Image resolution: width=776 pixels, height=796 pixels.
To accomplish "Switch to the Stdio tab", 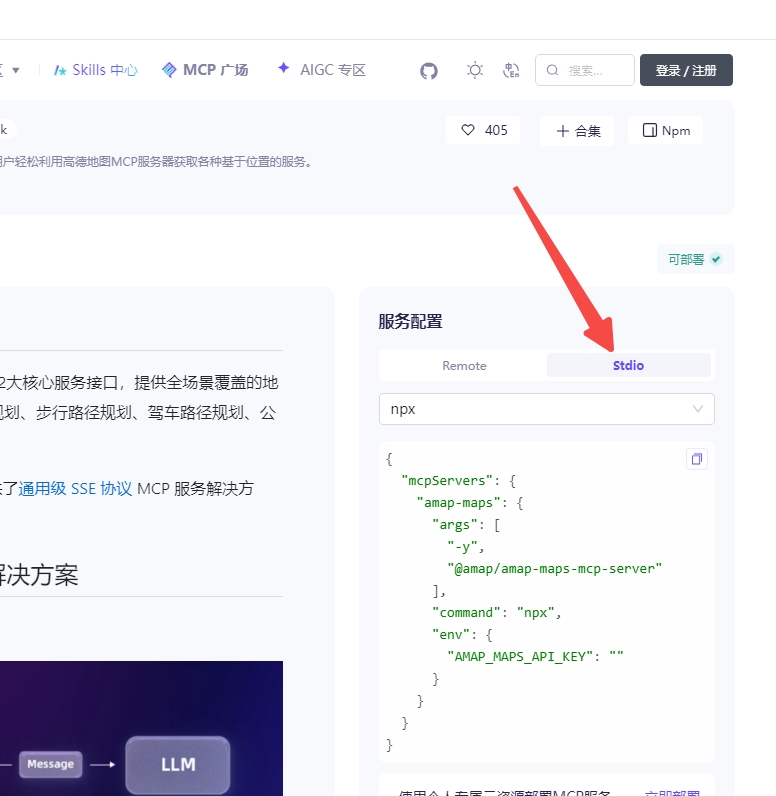I will tap(628, 366).
